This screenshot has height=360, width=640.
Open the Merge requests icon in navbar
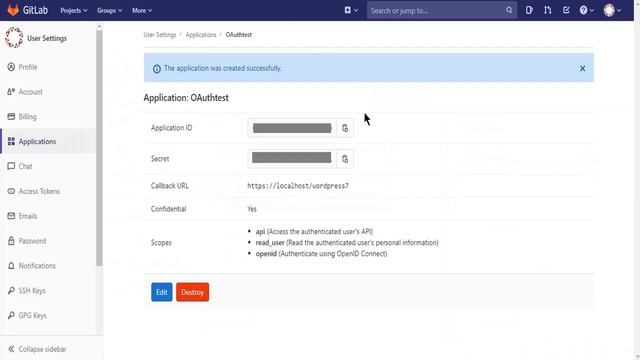[548, 10]
